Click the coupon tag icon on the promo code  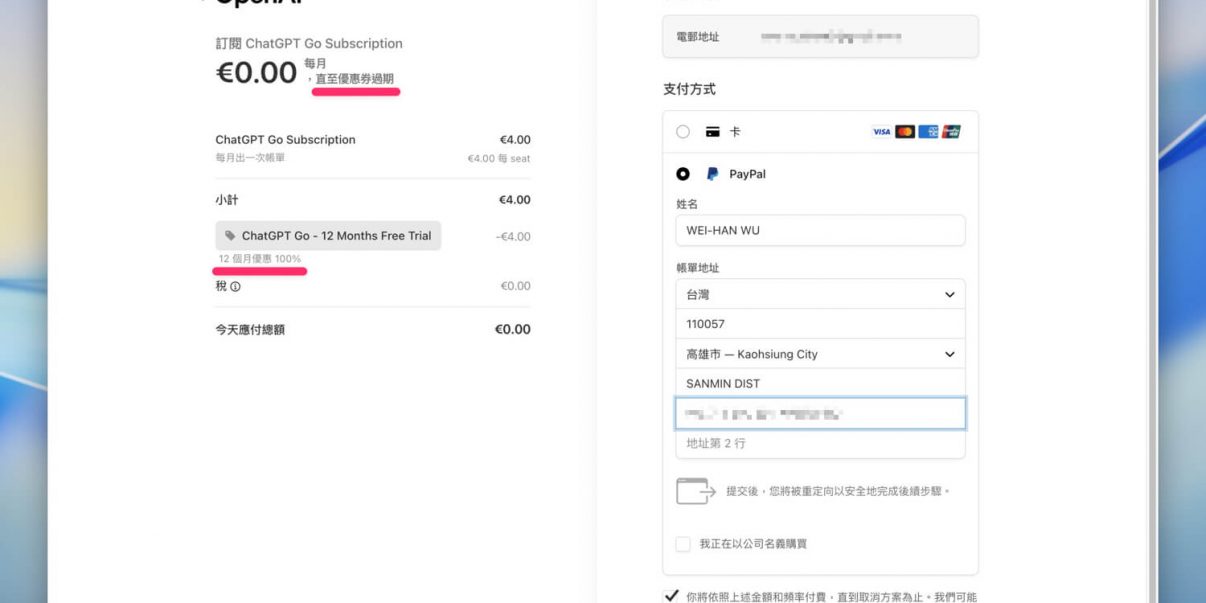[x=231, y=236]
